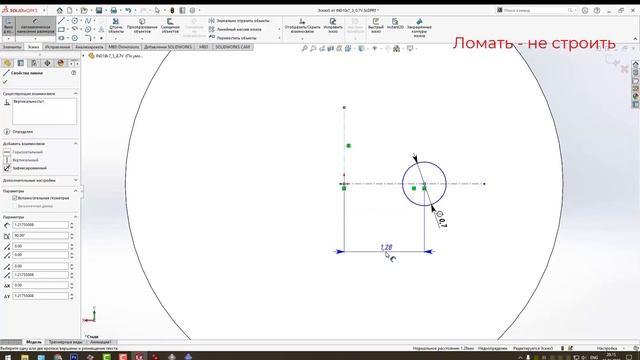The width and height of the screenshot is (640, 360).
Task: Open Options gear icon in top toolbar
Action: click(192, 10)
